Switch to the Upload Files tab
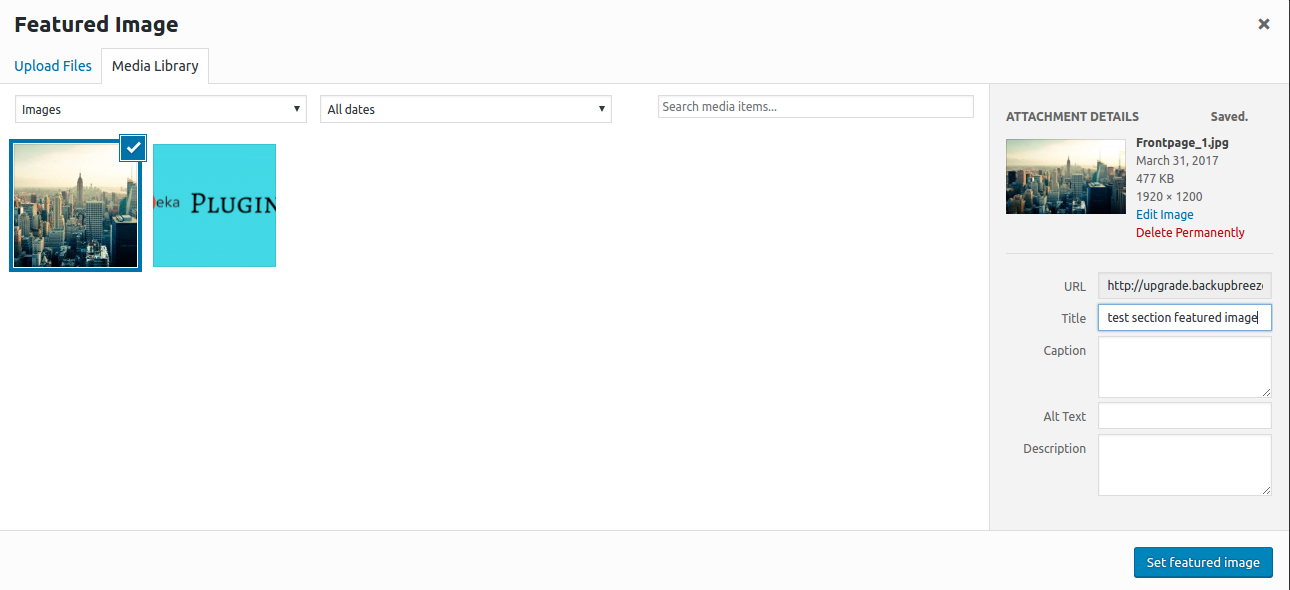The width and height of the screenshot is (1290, 590). tap(53, 66)
